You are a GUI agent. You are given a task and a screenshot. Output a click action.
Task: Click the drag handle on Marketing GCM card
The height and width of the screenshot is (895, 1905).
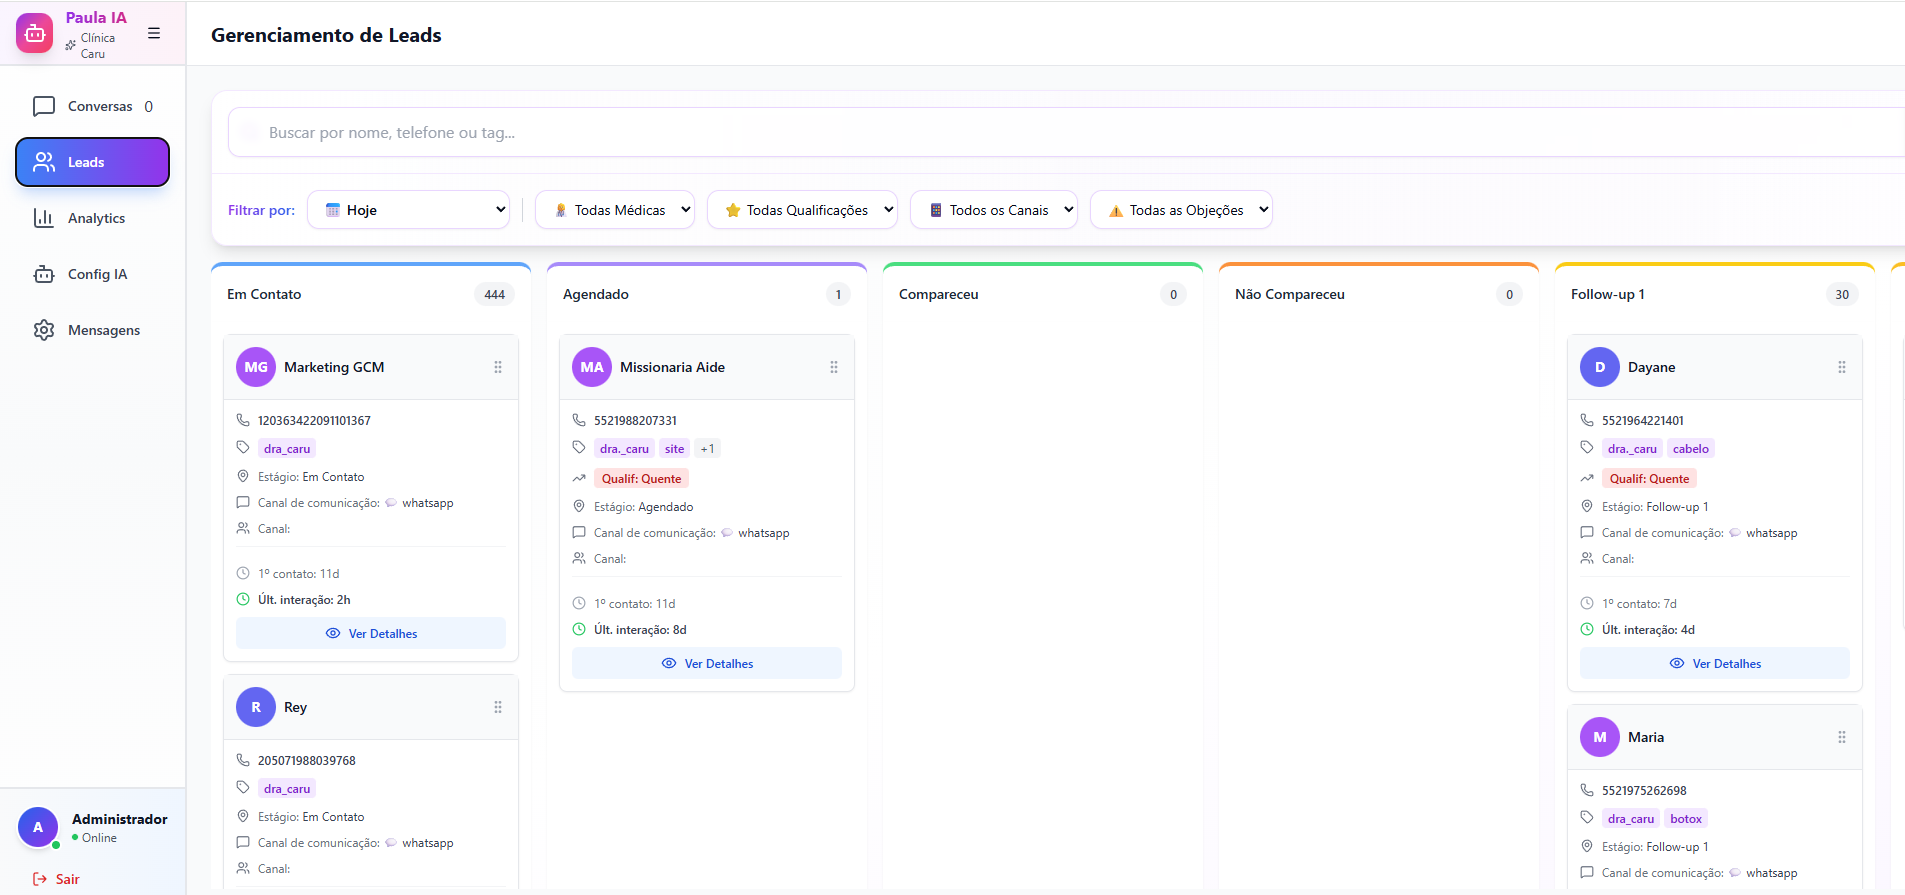point(498,367)
